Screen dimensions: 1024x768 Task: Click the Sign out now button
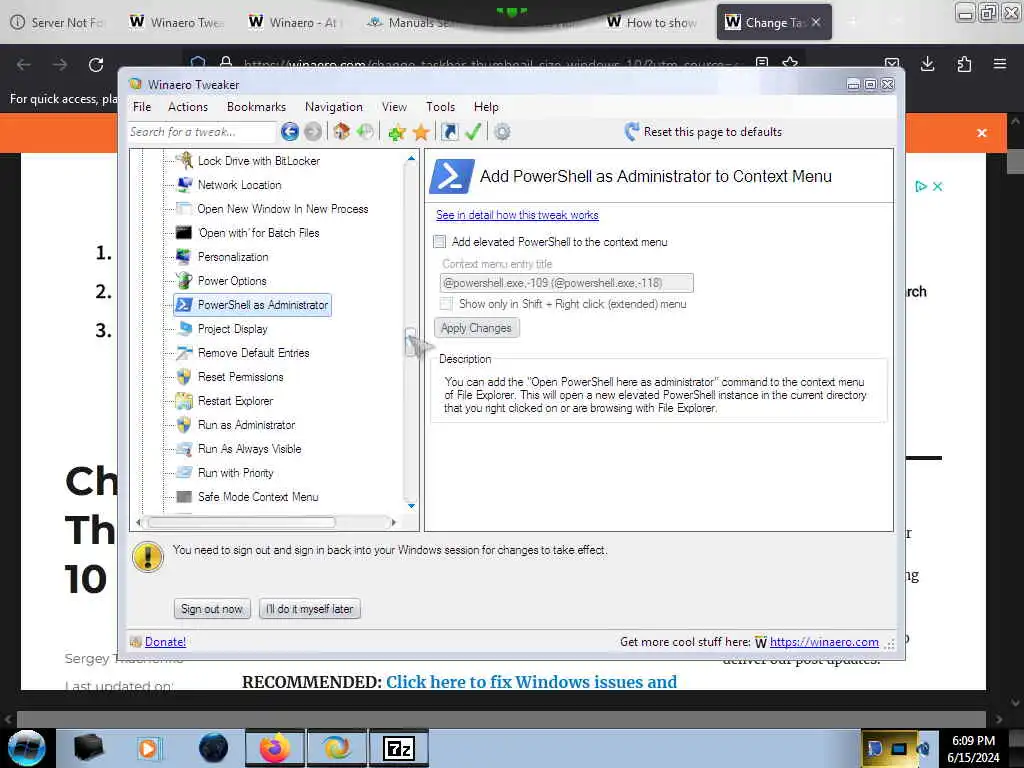coord(212,609)
